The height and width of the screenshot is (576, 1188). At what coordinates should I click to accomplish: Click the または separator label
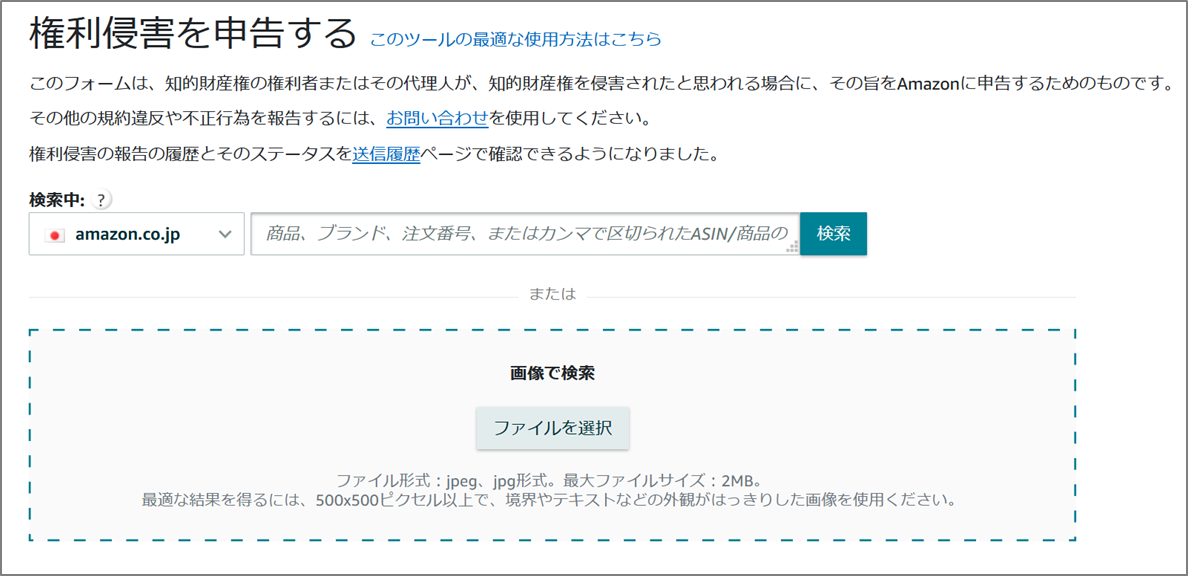tap(552, 294)
